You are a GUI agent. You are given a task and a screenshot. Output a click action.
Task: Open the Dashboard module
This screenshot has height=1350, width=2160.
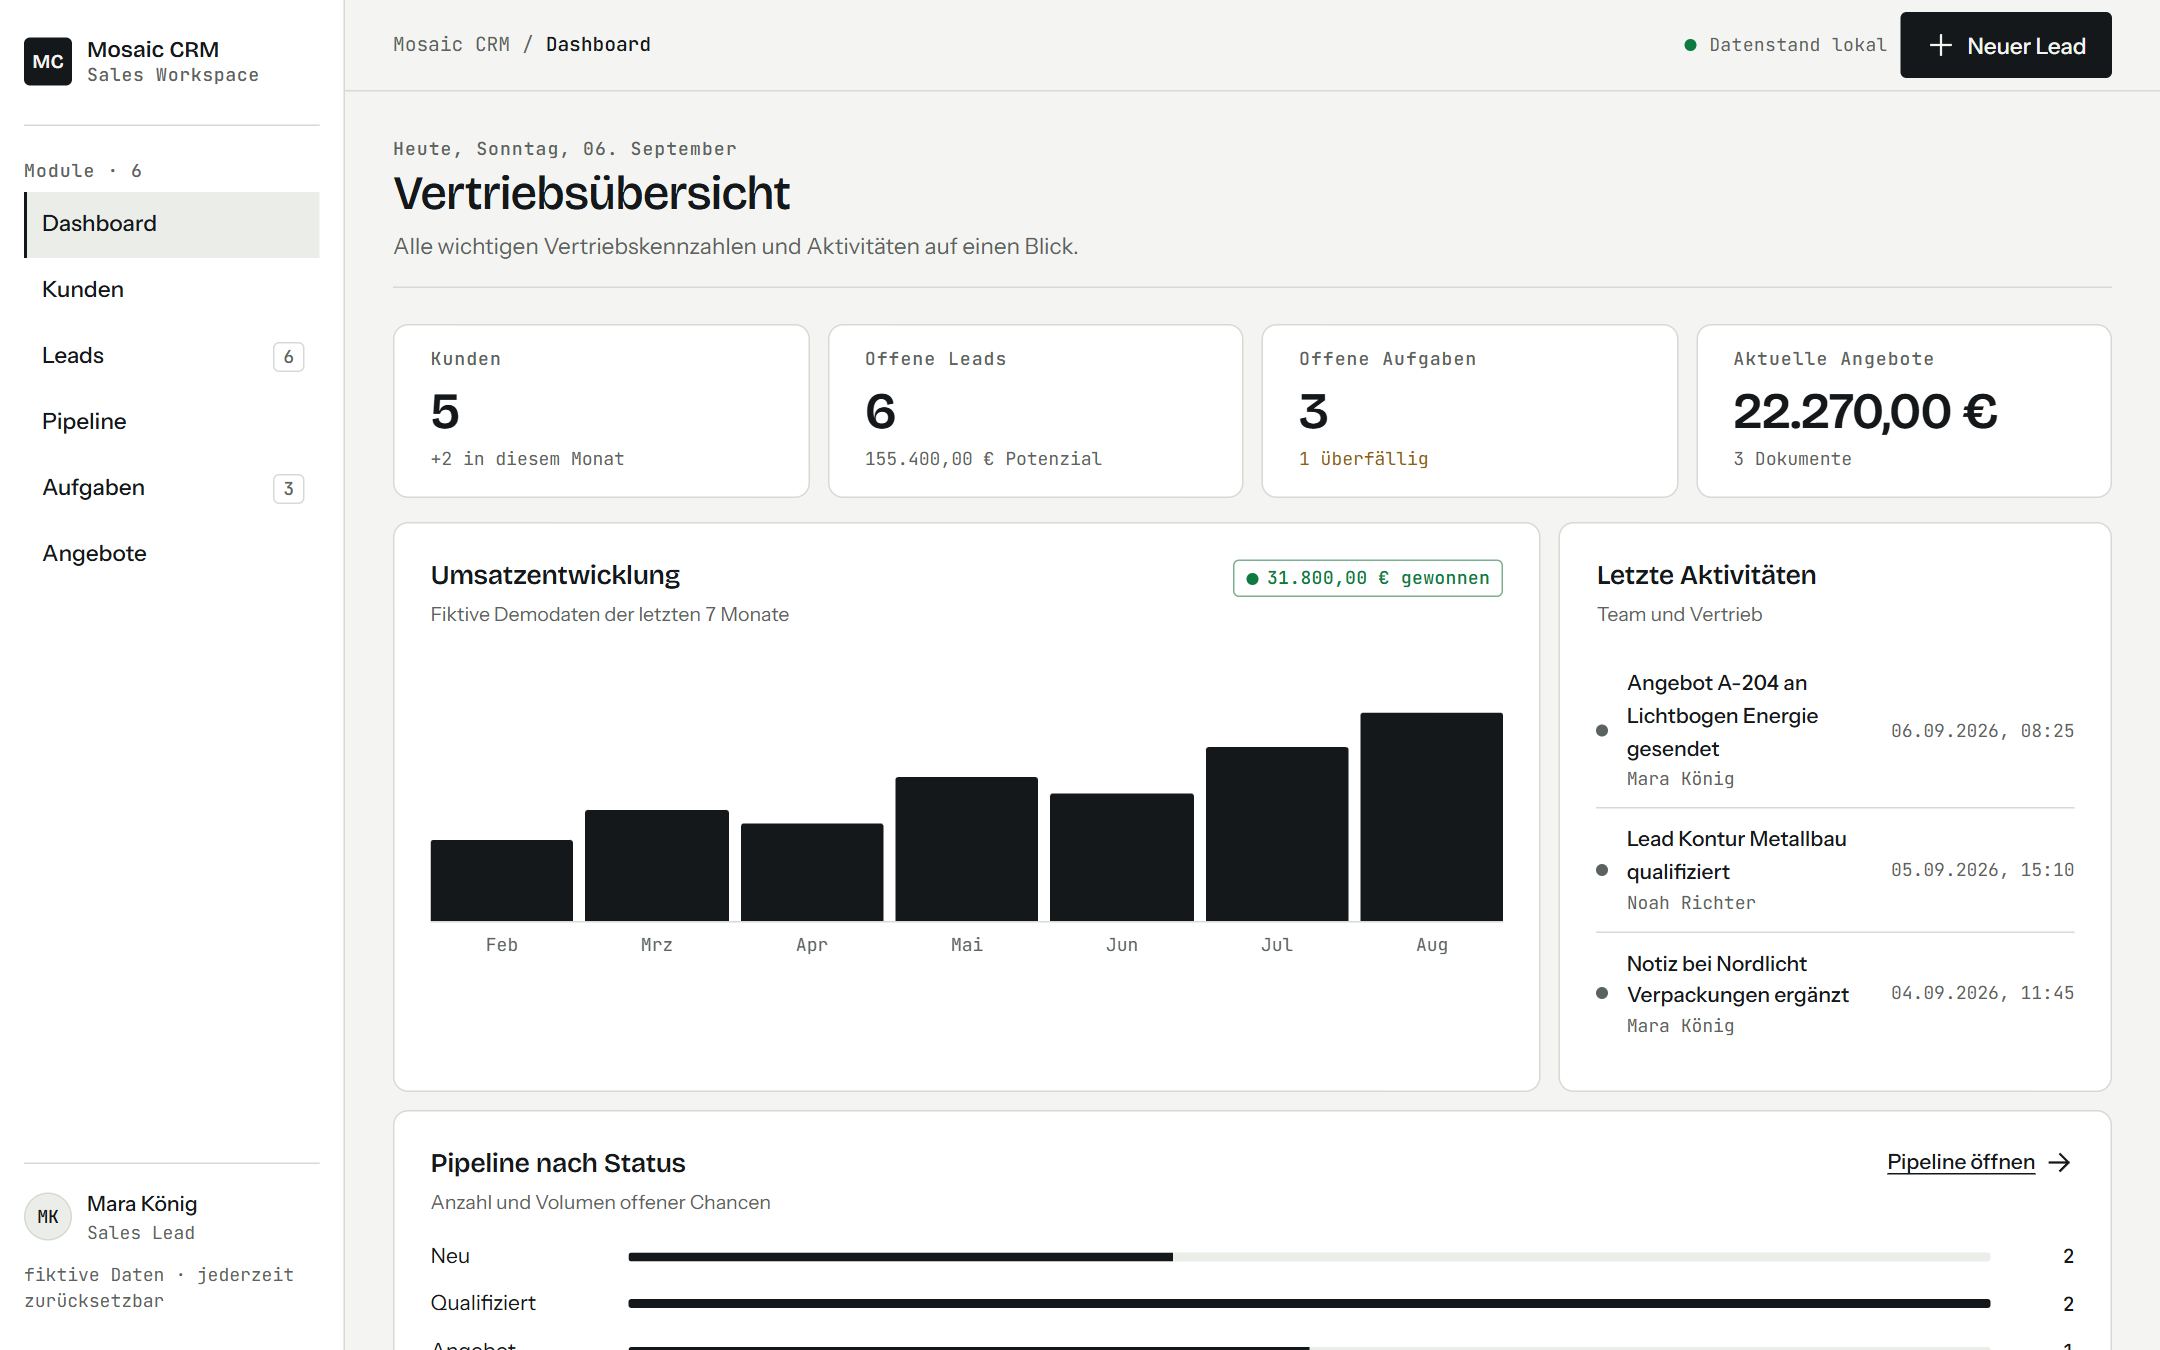(x=172, y=224)
